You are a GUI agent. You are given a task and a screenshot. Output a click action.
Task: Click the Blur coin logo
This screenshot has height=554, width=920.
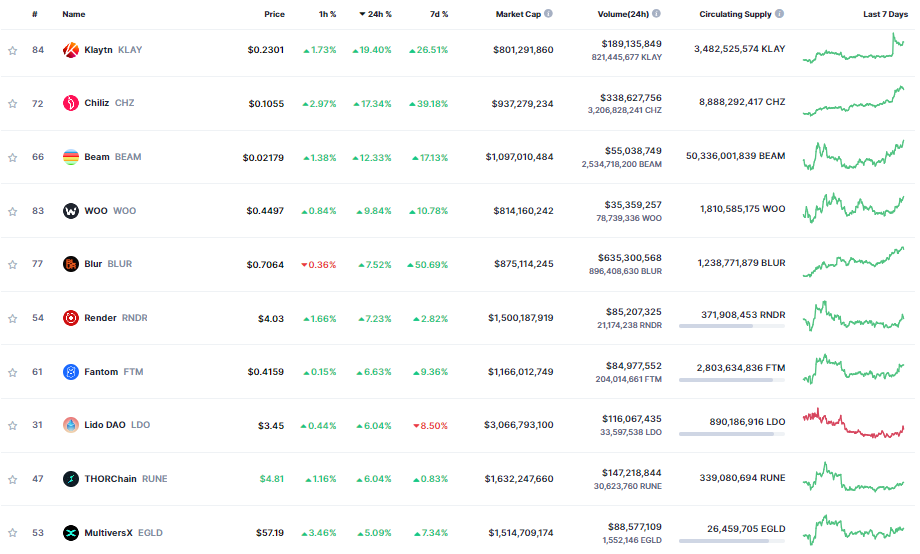click(x=71, y=264)
